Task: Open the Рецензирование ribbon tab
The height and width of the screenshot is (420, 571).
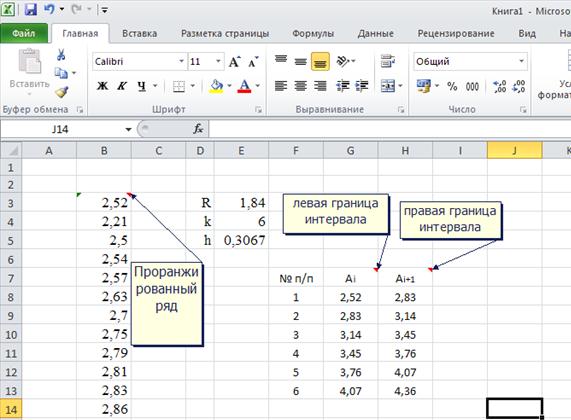Action: pyautogui.click(x=456, y=34)
